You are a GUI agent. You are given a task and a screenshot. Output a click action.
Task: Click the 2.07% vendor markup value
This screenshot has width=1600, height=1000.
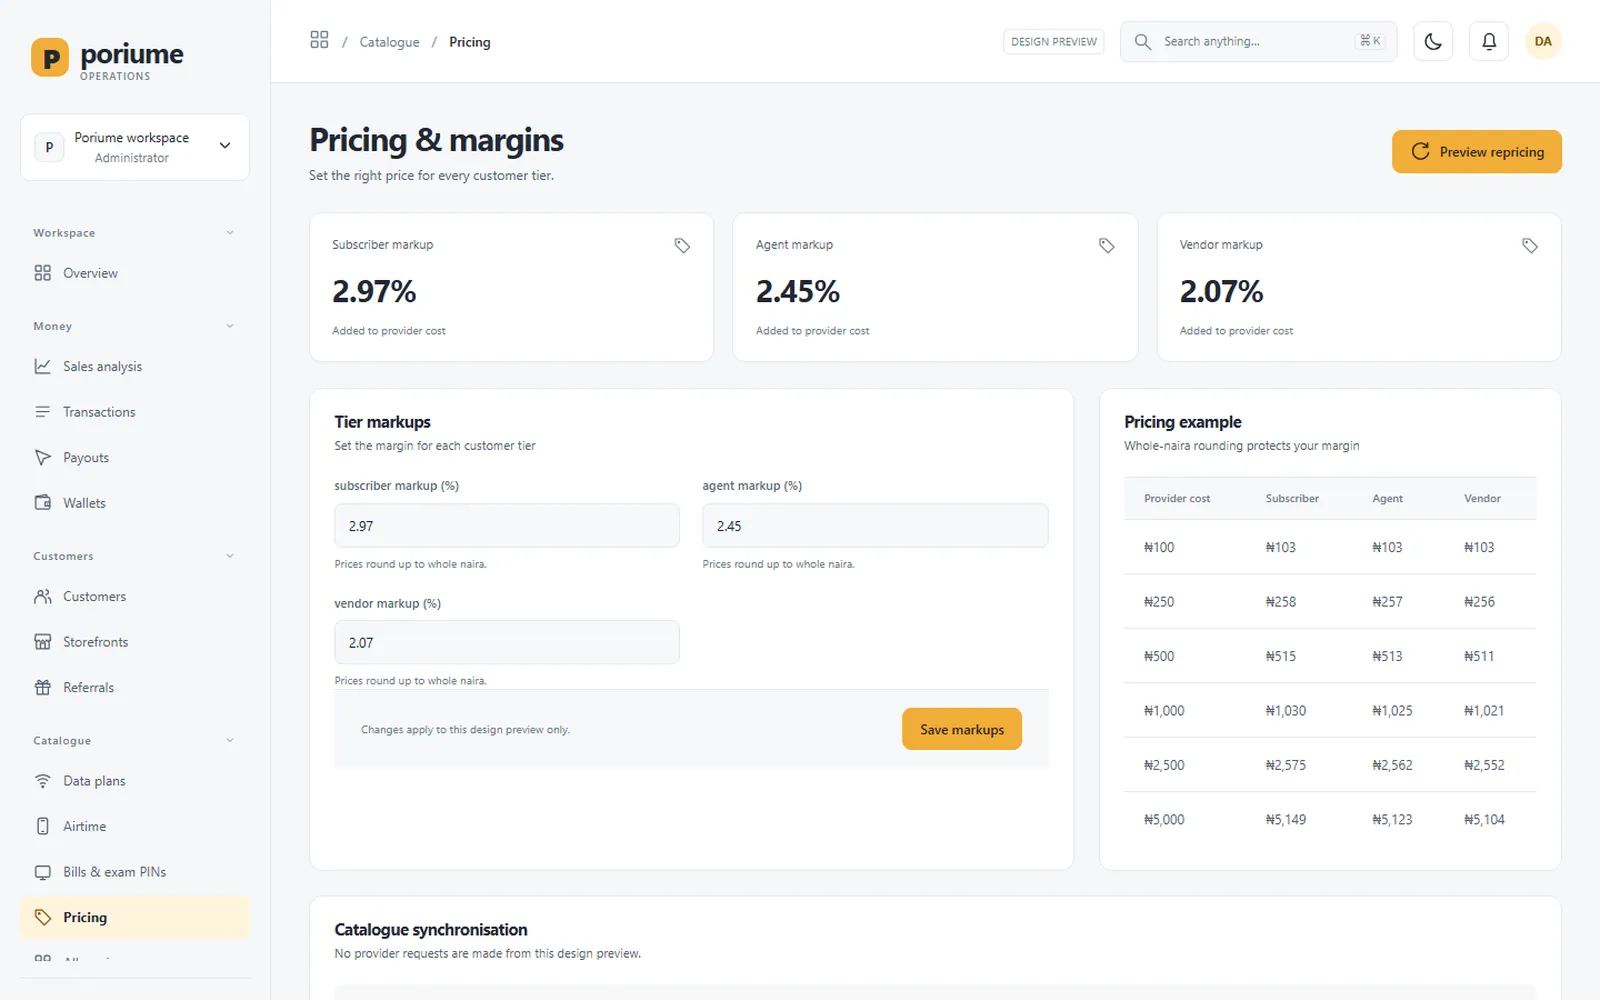pyautogui.click(x=1221, y=291)
